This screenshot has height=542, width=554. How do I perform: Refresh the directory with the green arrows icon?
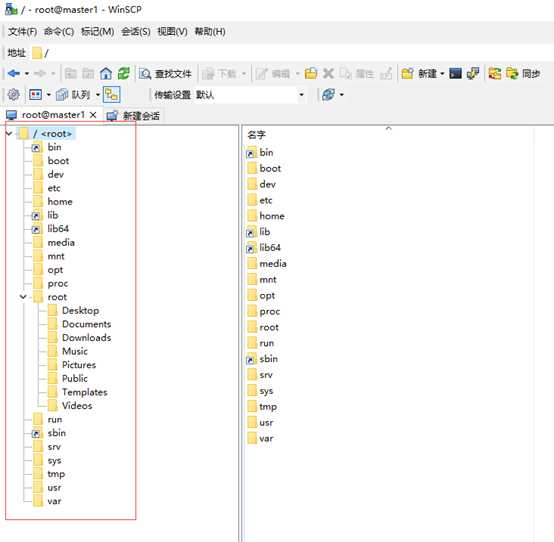point(124,73)
